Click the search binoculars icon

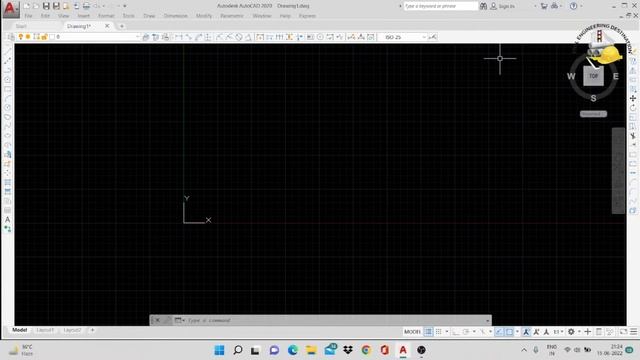[x=483, y=6]
